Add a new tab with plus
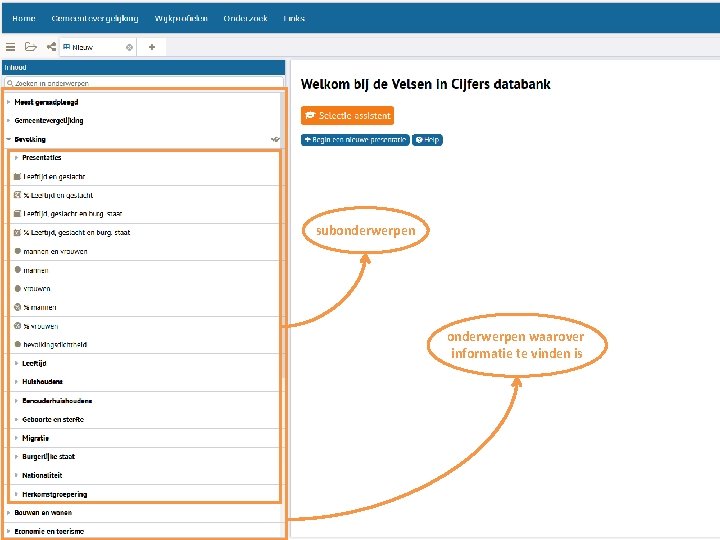 pyautogui.click(x=152, y=47)
